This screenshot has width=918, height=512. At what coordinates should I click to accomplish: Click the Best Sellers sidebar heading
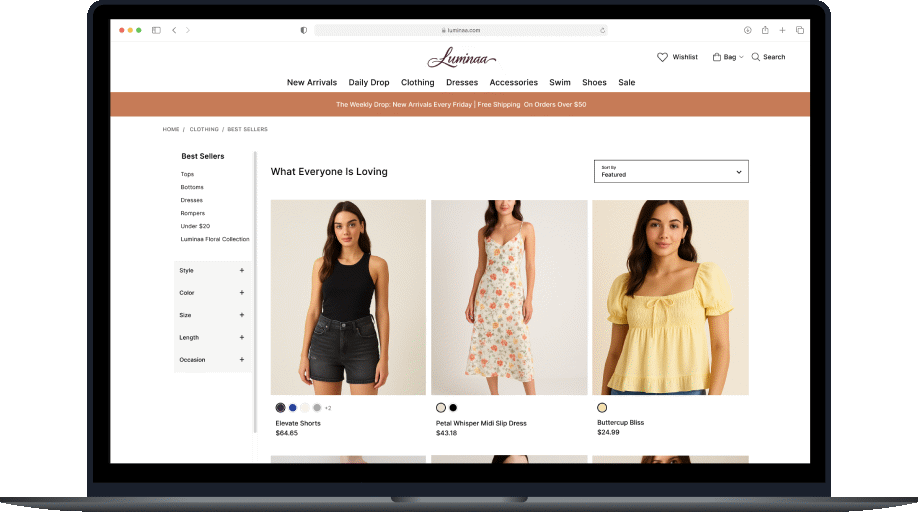tap(203, 156)
